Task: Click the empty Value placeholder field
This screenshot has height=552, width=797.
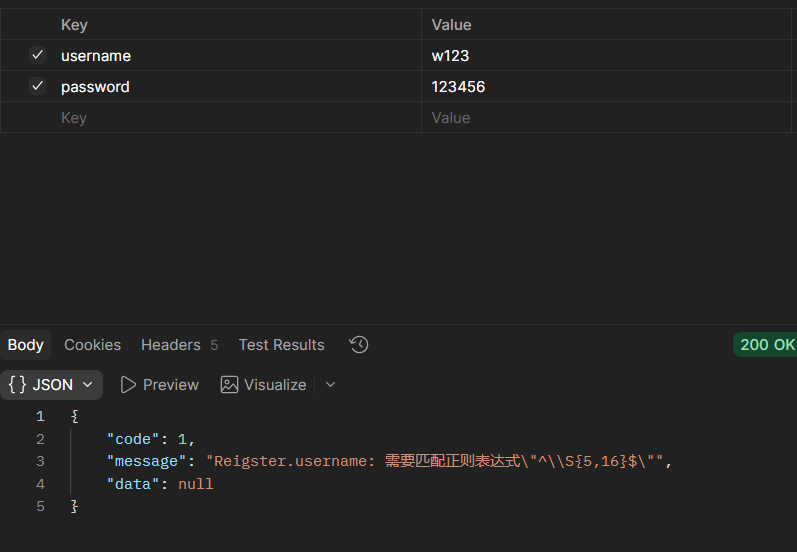Action: [606, 117]
